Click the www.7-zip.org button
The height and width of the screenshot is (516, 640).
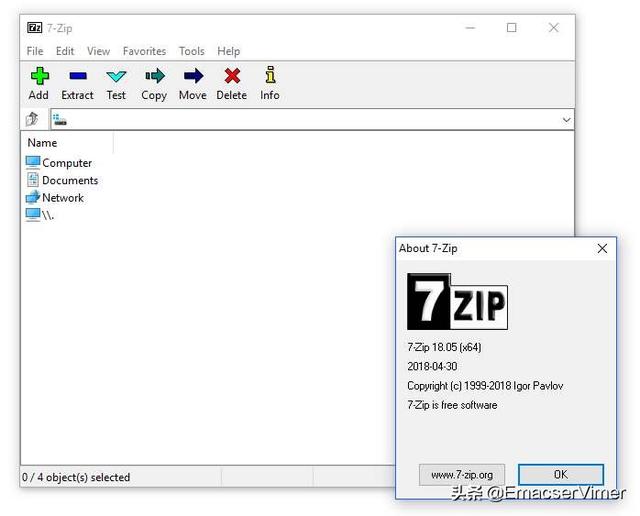point(462,475)
